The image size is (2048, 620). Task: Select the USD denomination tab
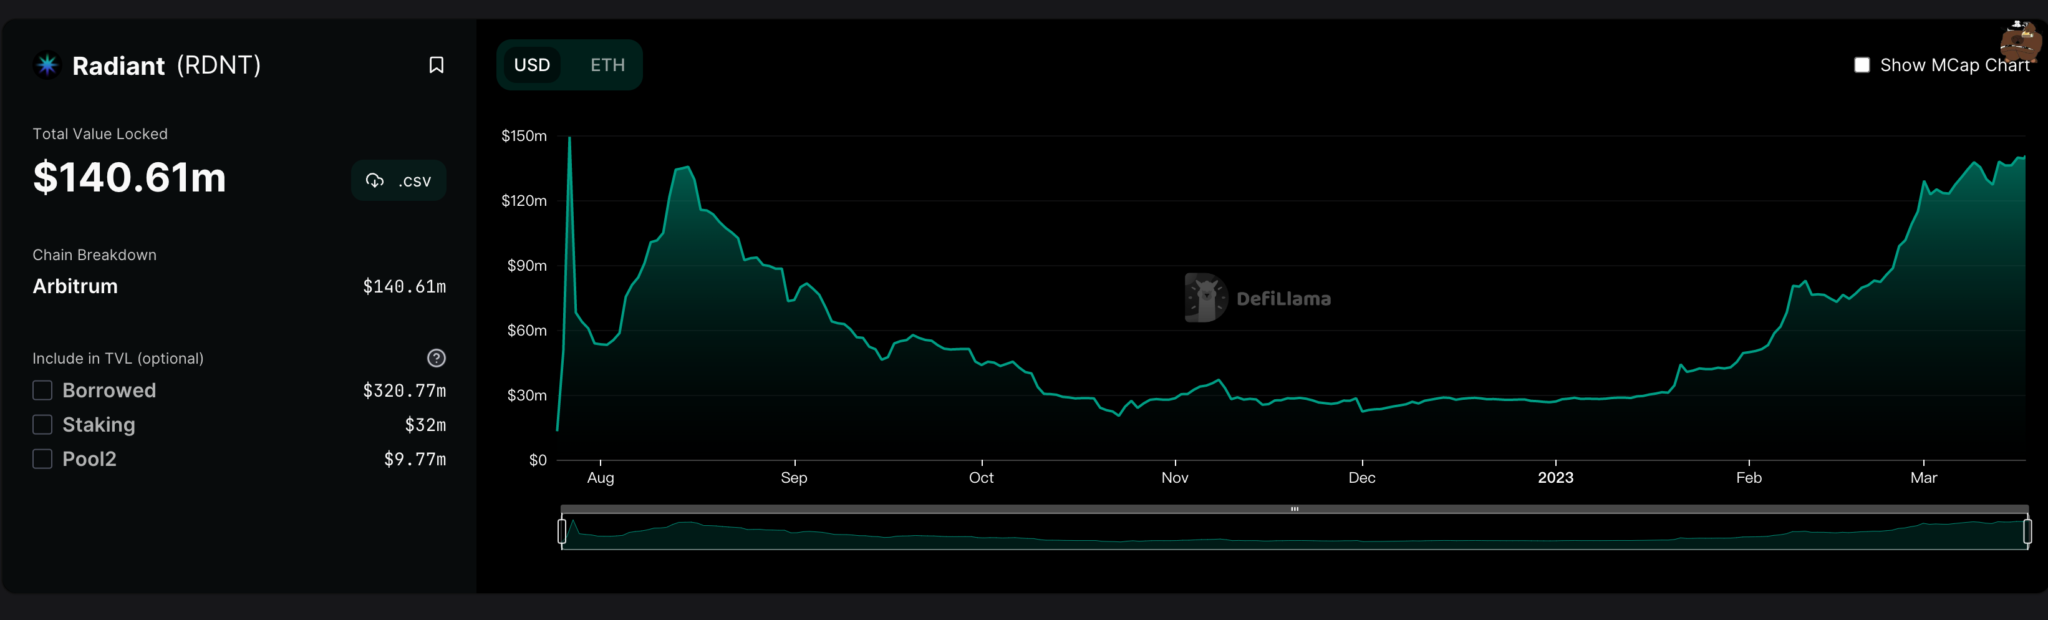pos(532,65)
